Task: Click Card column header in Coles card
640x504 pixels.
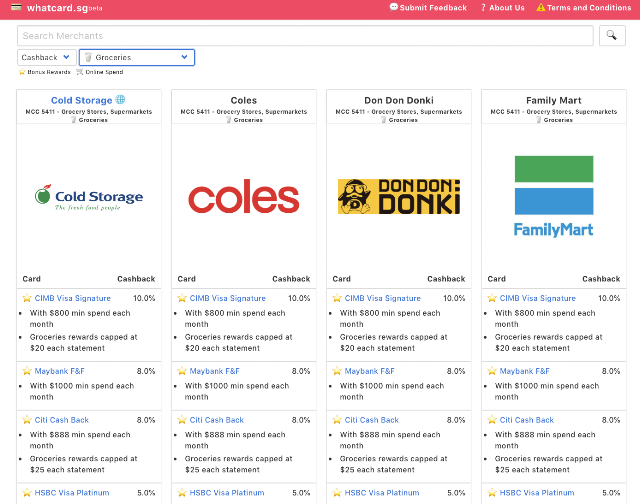Action: click(187, 279)
